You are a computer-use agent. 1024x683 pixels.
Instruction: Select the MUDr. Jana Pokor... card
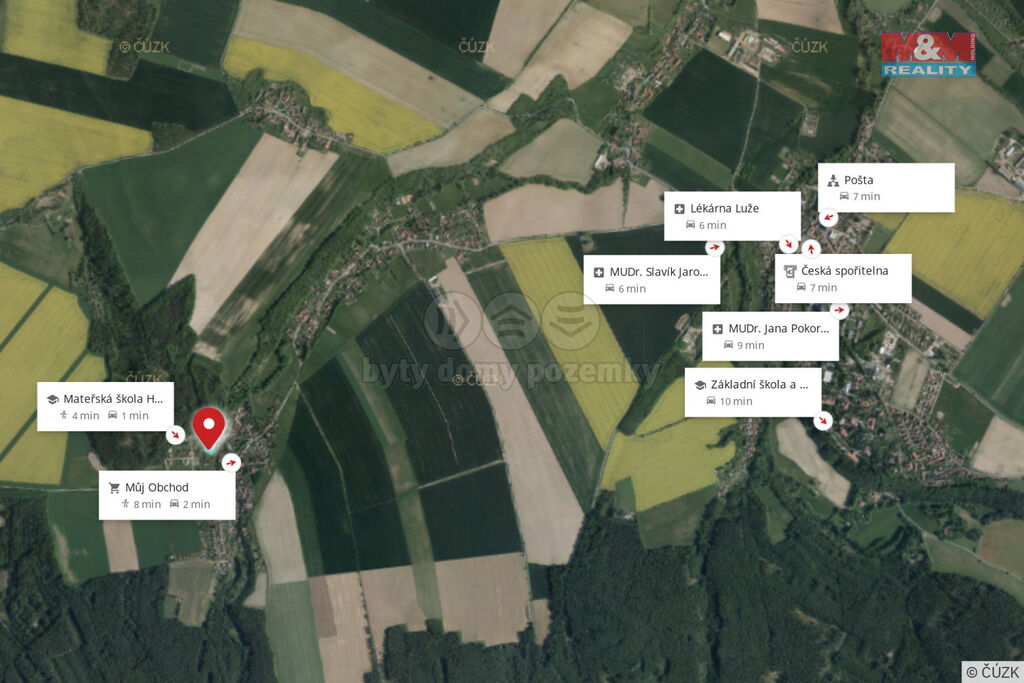[771, 336]
